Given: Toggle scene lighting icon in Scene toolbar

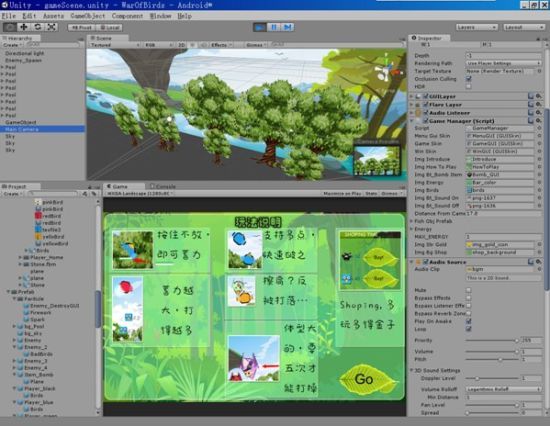Looking at the screenshot, I should [x=192, y=45].
